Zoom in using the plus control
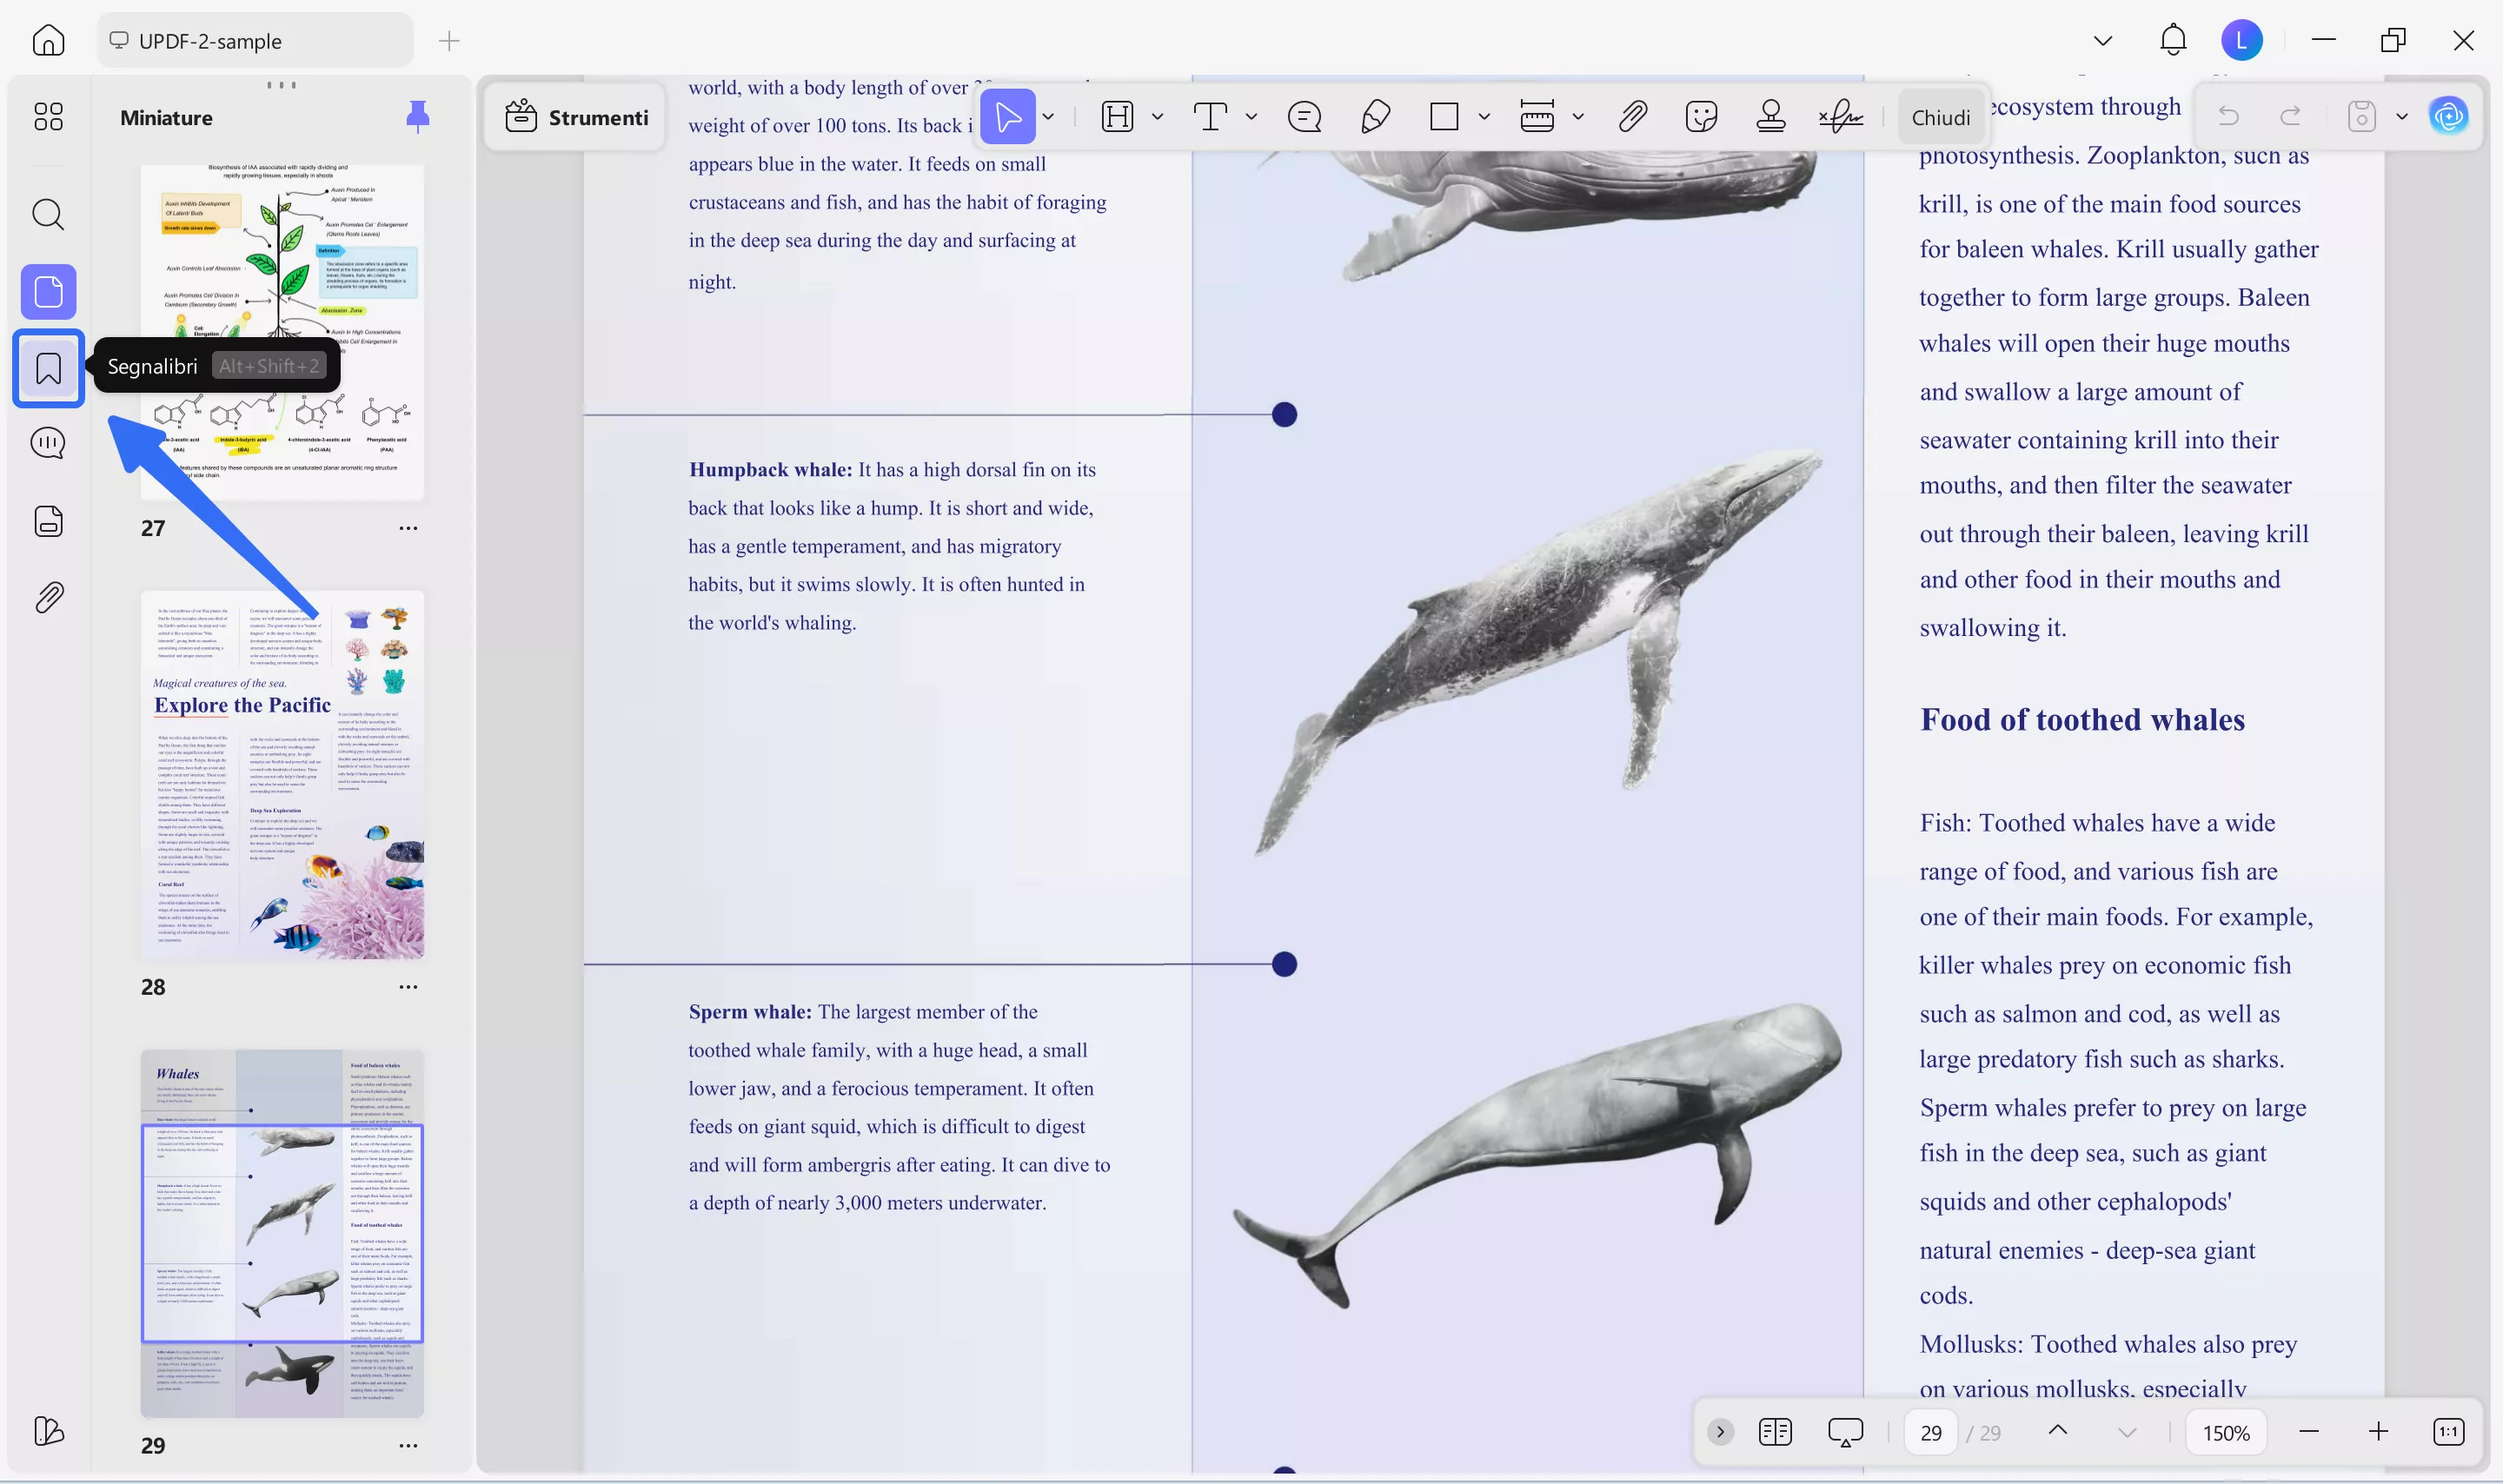 point(2378,1431)
